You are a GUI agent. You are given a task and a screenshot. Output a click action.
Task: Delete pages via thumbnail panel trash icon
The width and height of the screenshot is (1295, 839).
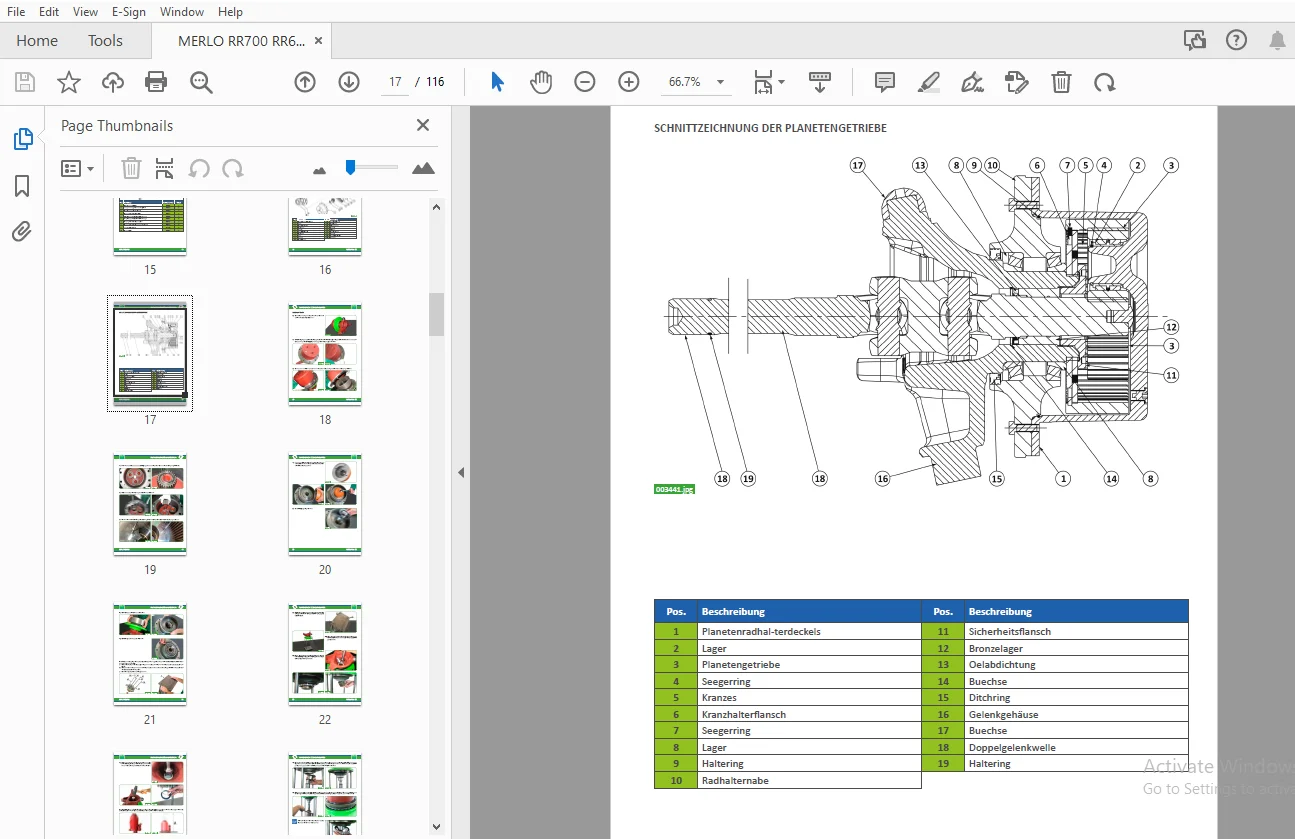131,169
